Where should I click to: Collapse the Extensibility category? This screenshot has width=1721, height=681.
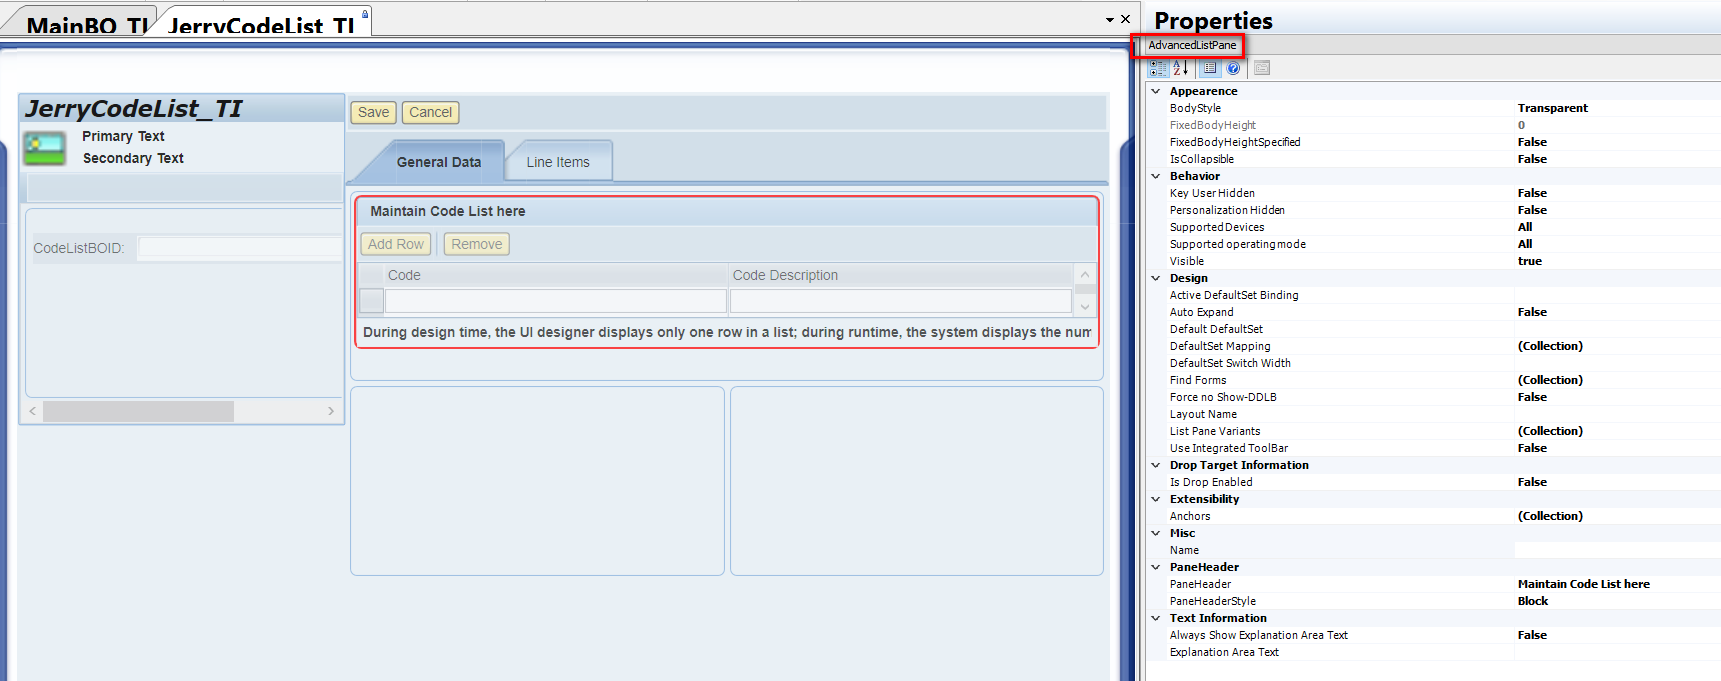pyautogui.click(x=1156, y=499)
